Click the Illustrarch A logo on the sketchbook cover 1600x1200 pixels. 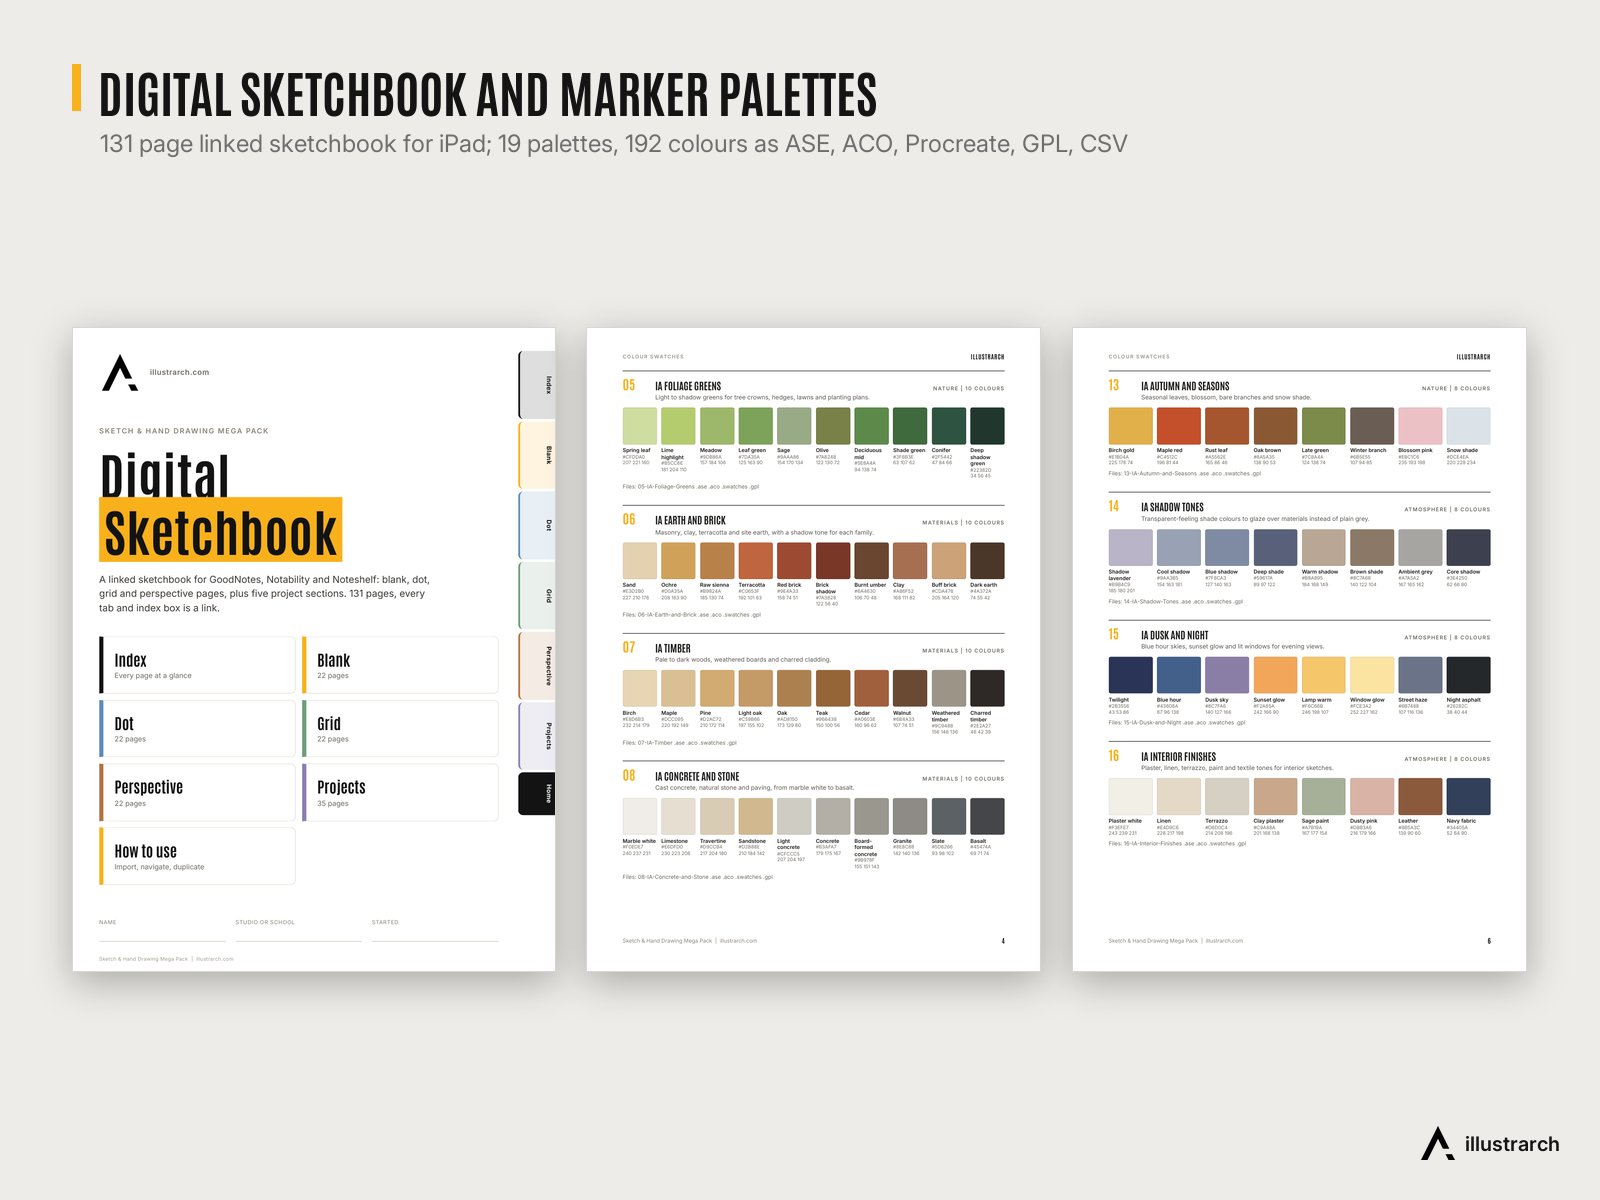pos(120,372)
